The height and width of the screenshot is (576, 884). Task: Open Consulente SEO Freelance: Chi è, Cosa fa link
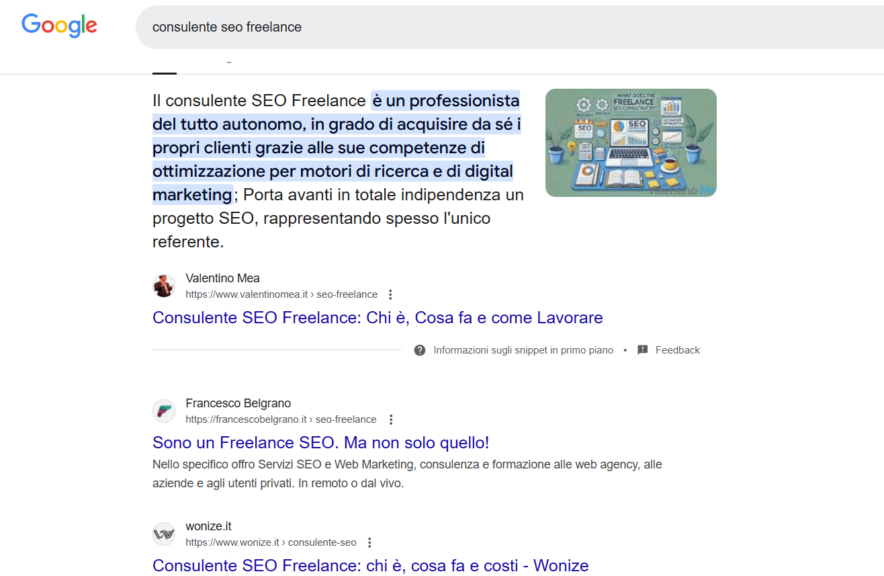click(x=377, y=317)
